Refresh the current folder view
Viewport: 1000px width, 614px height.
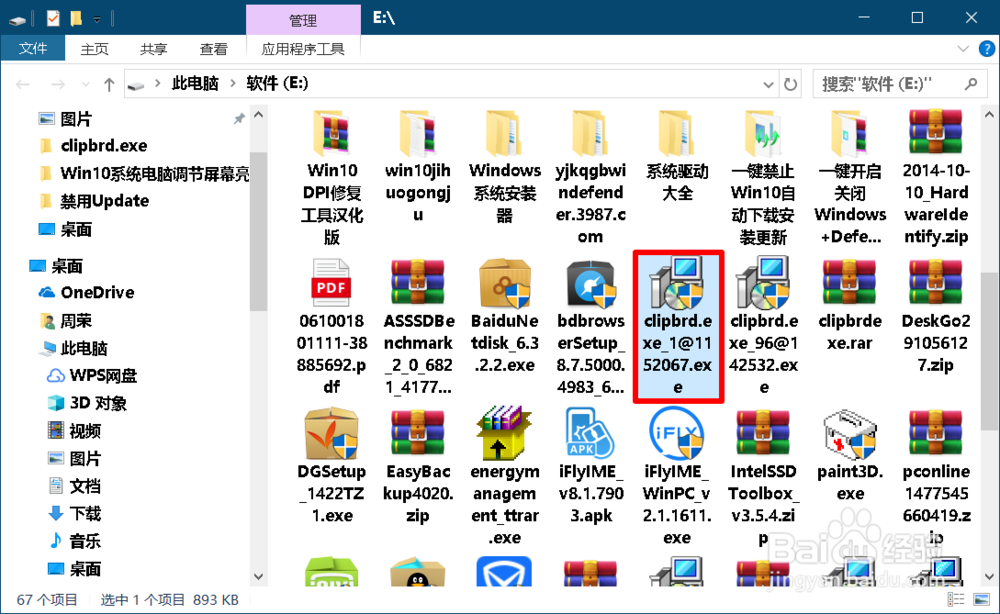coord(790,84)
